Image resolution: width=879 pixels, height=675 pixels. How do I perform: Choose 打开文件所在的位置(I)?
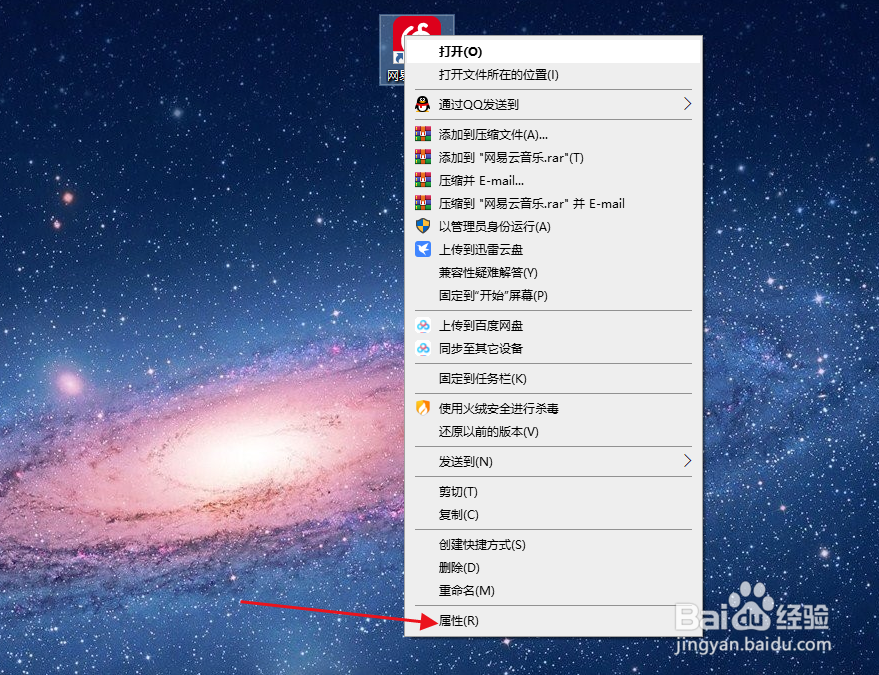click(x=553, y=75)
